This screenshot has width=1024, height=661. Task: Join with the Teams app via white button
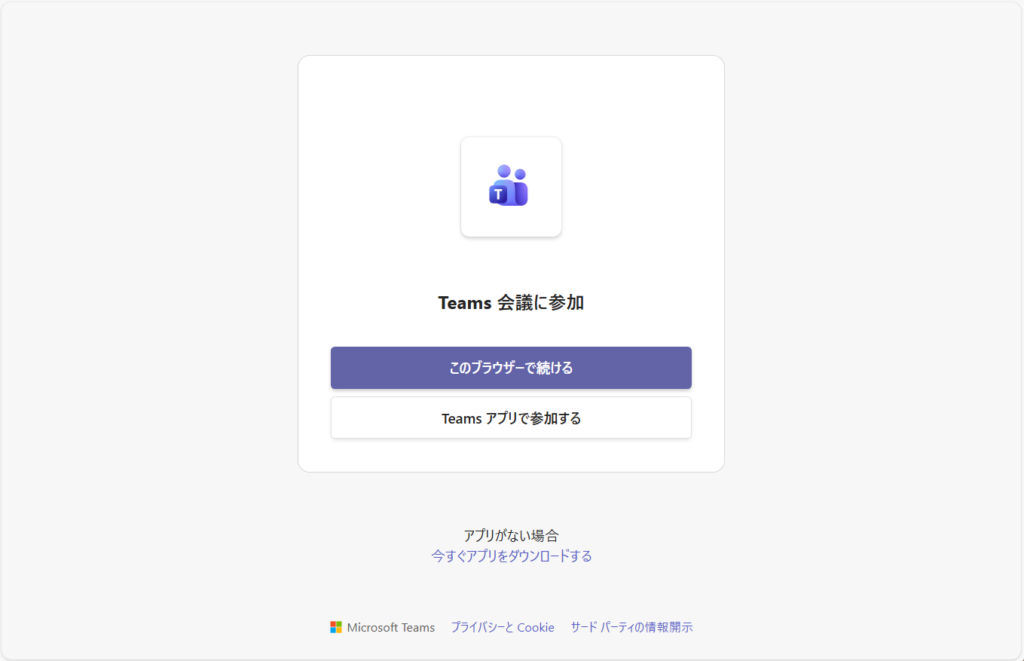[511, 418]
